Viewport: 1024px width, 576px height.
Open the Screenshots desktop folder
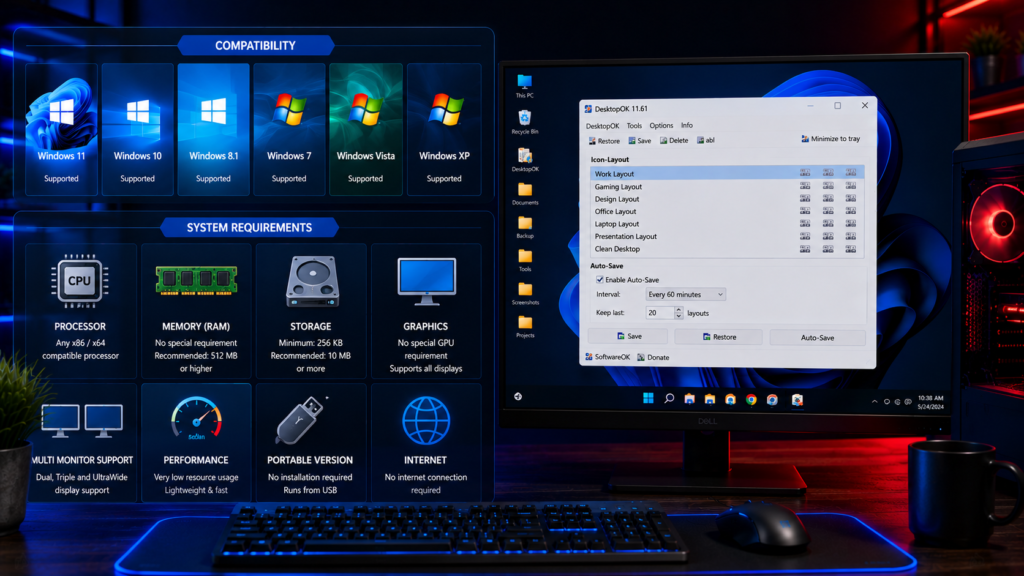click(525, 293)
